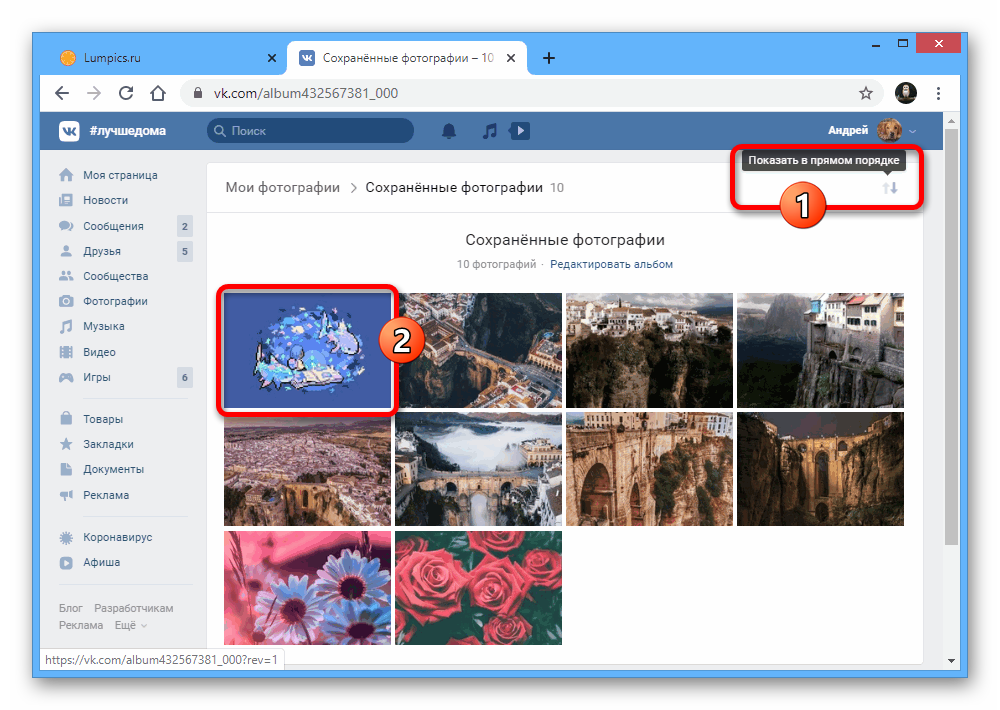1000x710 pixels.
Task: Open Сообщения in the sidebar
Action: 113,226
